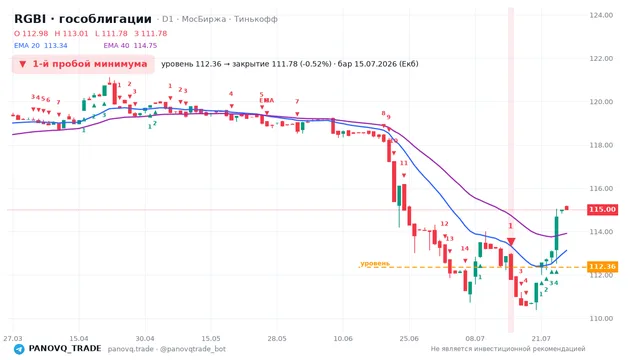Click the '1-й пробой минимума' red badge
640x360 pixels.
click(83, 64)
